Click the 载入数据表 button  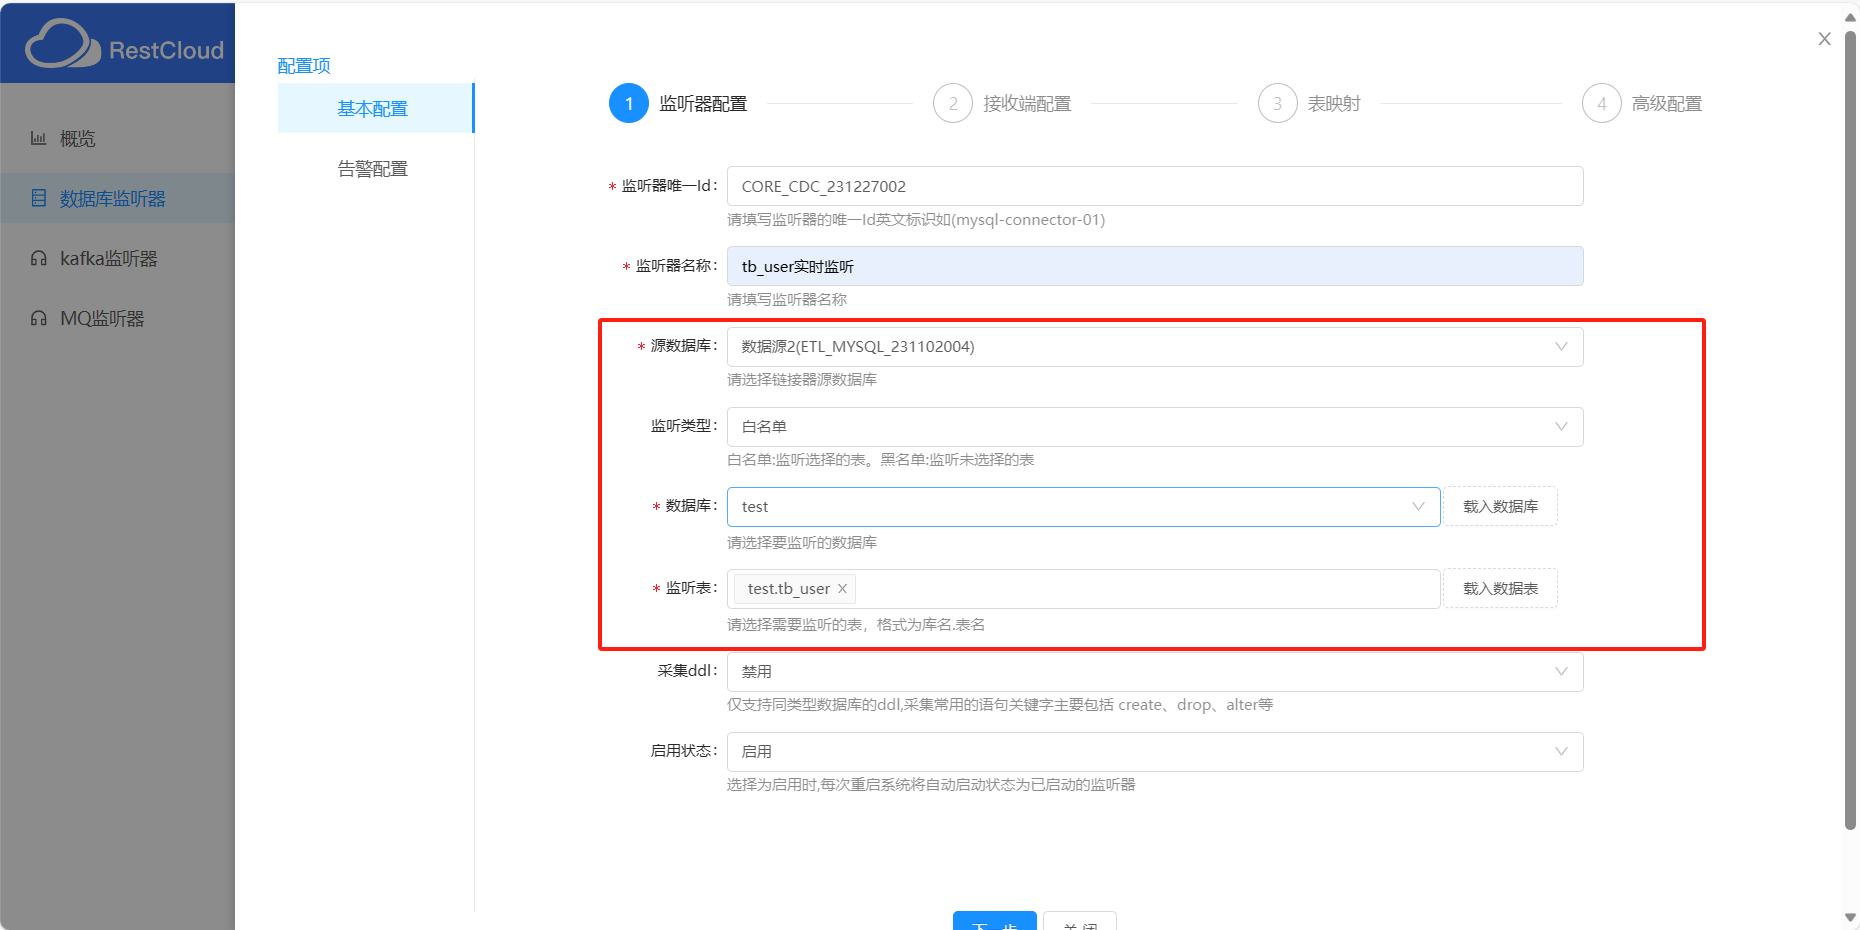1500,588
